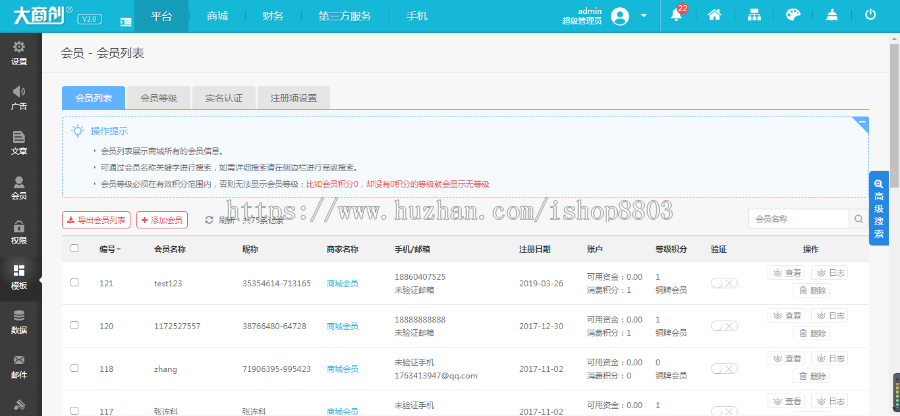Screen dimensions: 900x416
Task: Select the 实名认证 tab
Action: pyautogui.click(x=224, y=98)
